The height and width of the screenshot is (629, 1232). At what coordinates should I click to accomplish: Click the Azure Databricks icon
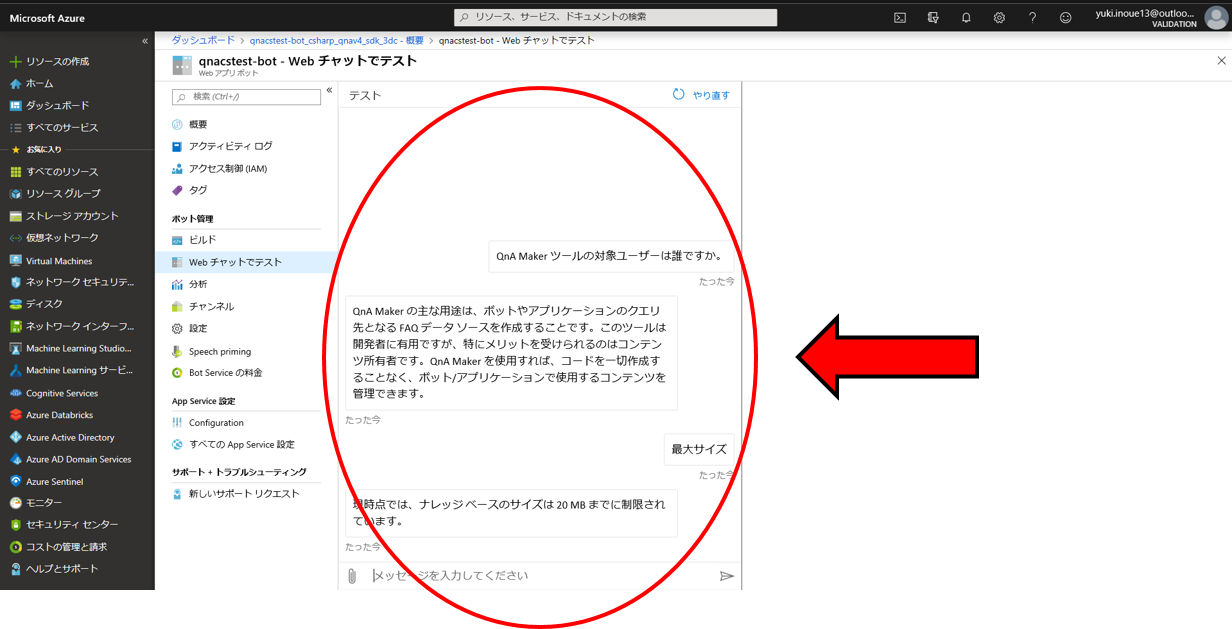tap(15, 415)
